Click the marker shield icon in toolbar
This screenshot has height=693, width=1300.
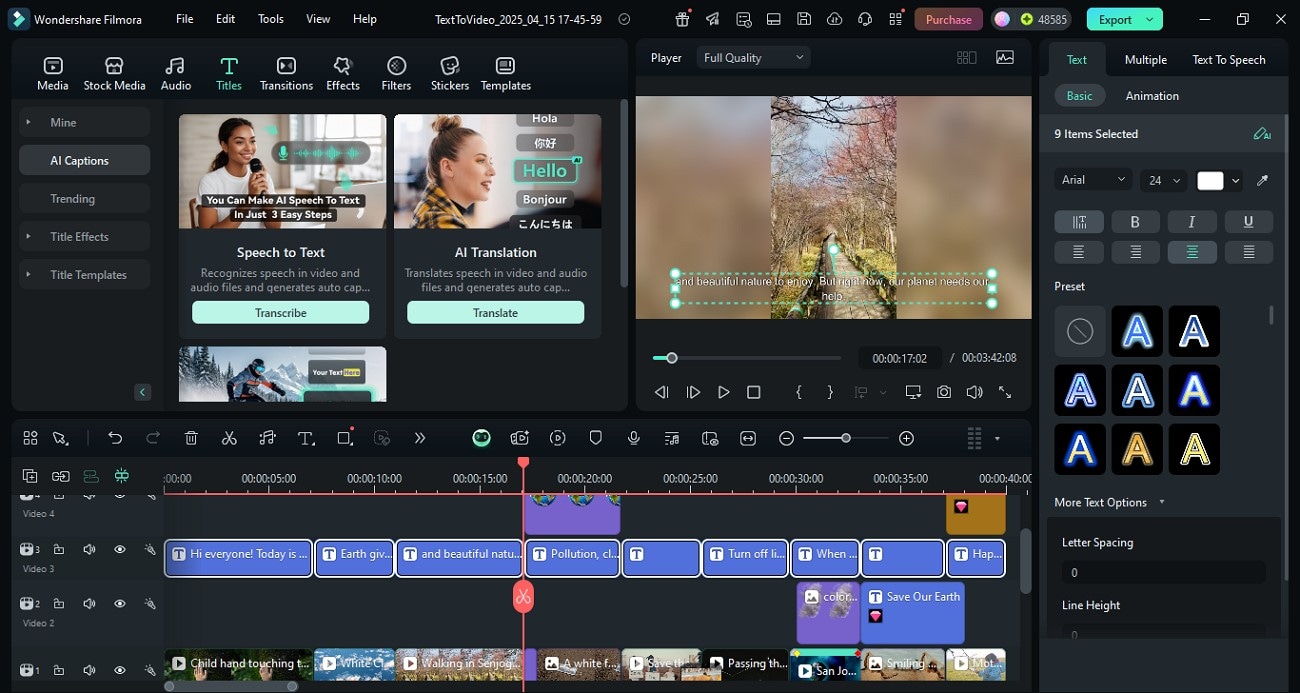pyautogui.click(x=595, y=438)
